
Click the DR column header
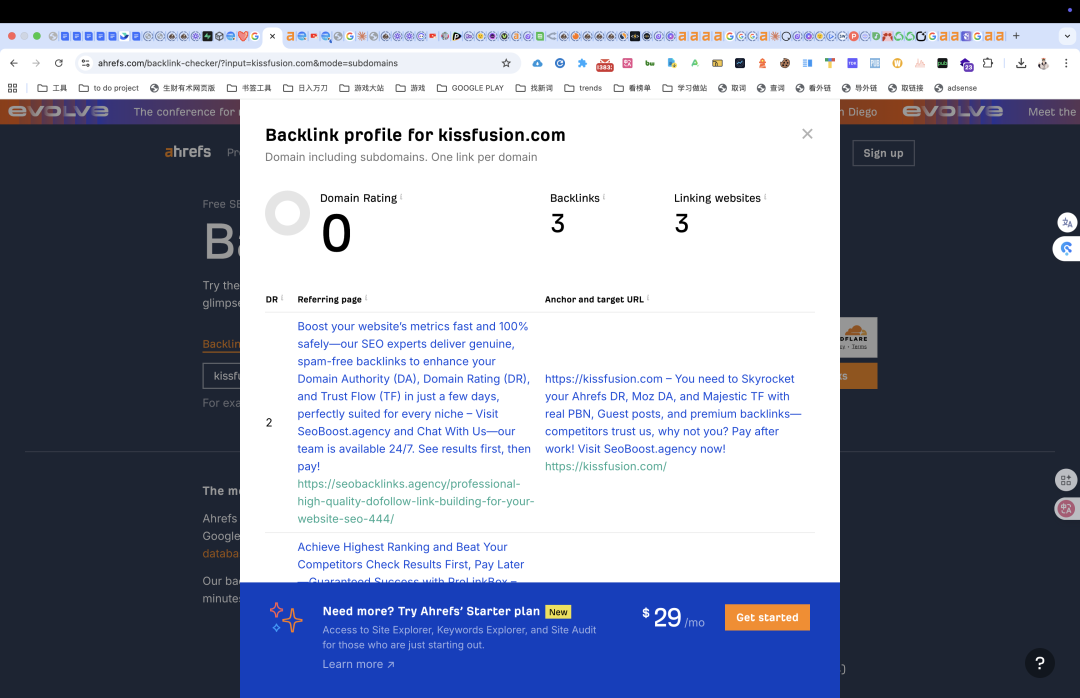coord(271,300)
